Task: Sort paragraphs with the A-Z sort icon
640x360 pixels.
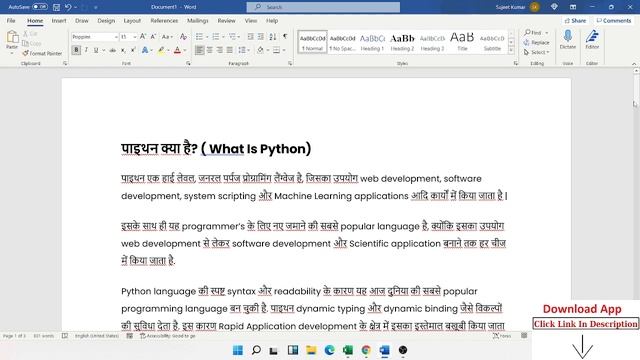Action: [273, 37]
